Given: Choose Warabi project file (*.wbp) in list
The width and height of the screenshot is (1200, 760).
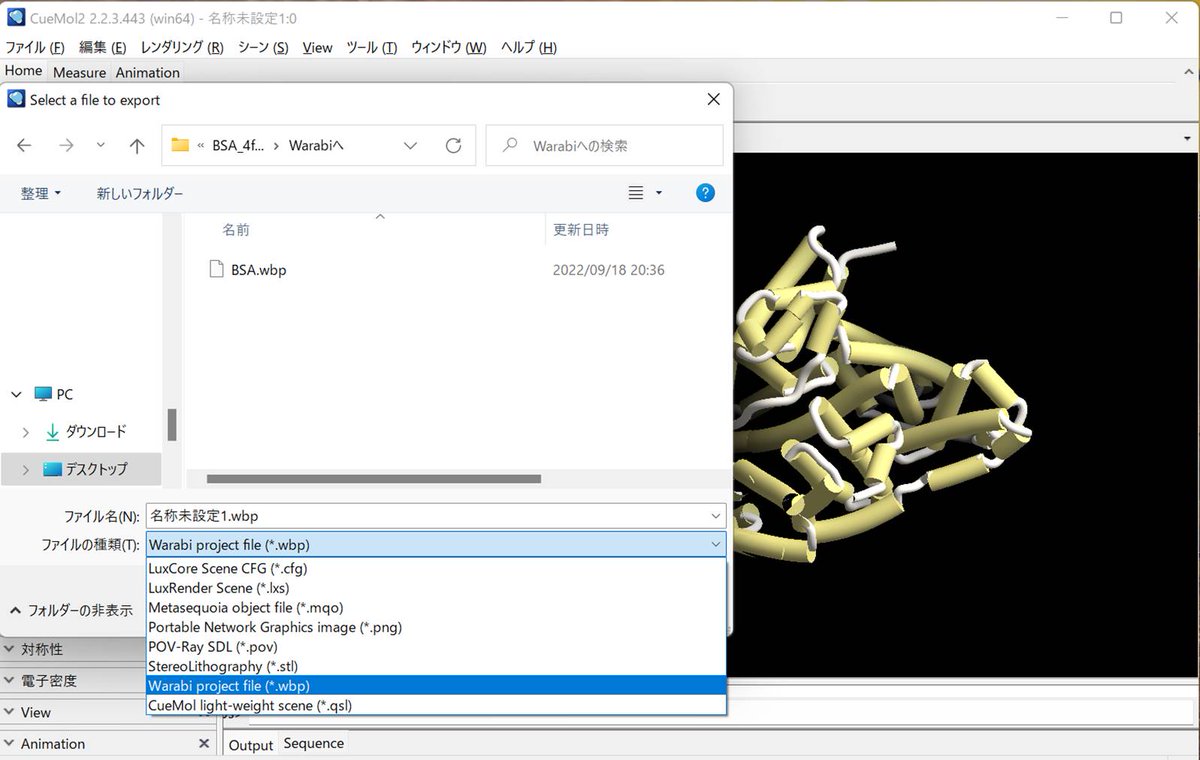Looking at the screenshot, I should [x=436, y=686].
